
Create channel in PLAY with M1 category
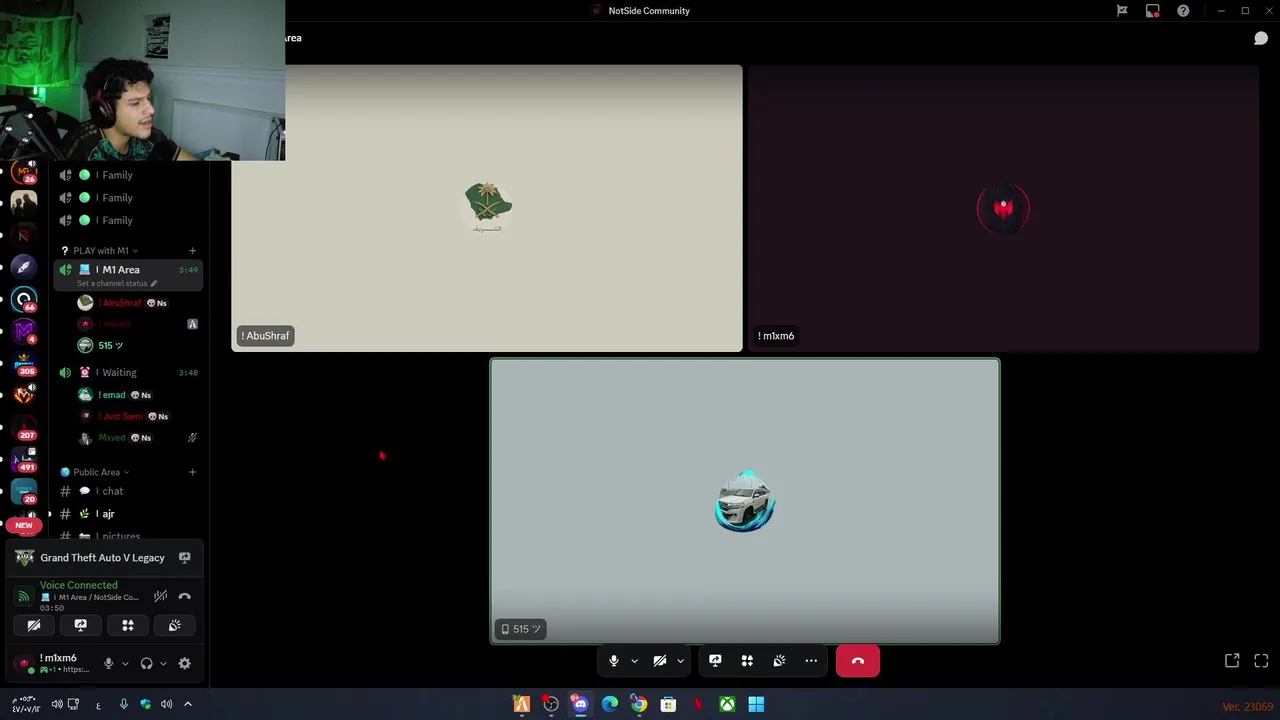tap(192, 251)
